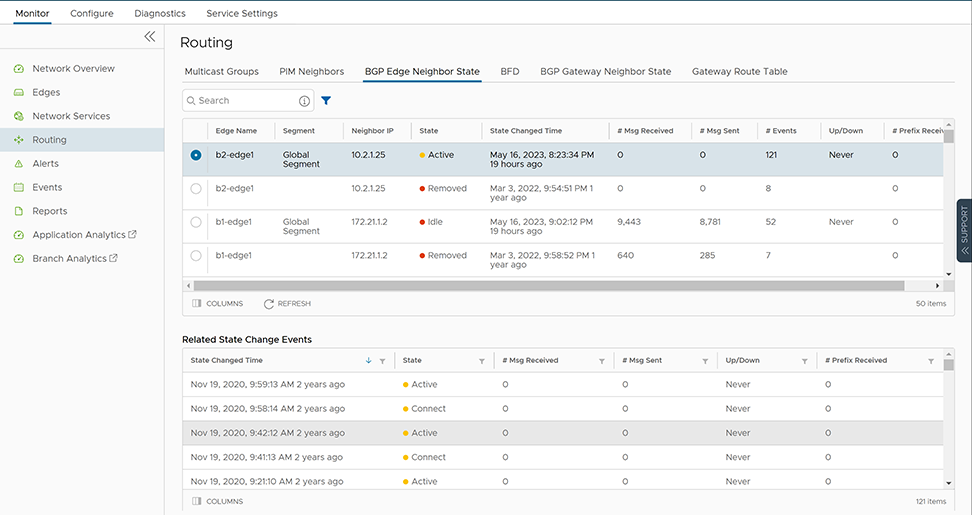The height and width of the screenshot is (515, 972).
Task: Click the REFRESH button under neighbor table
Action: tap(287, 303)
